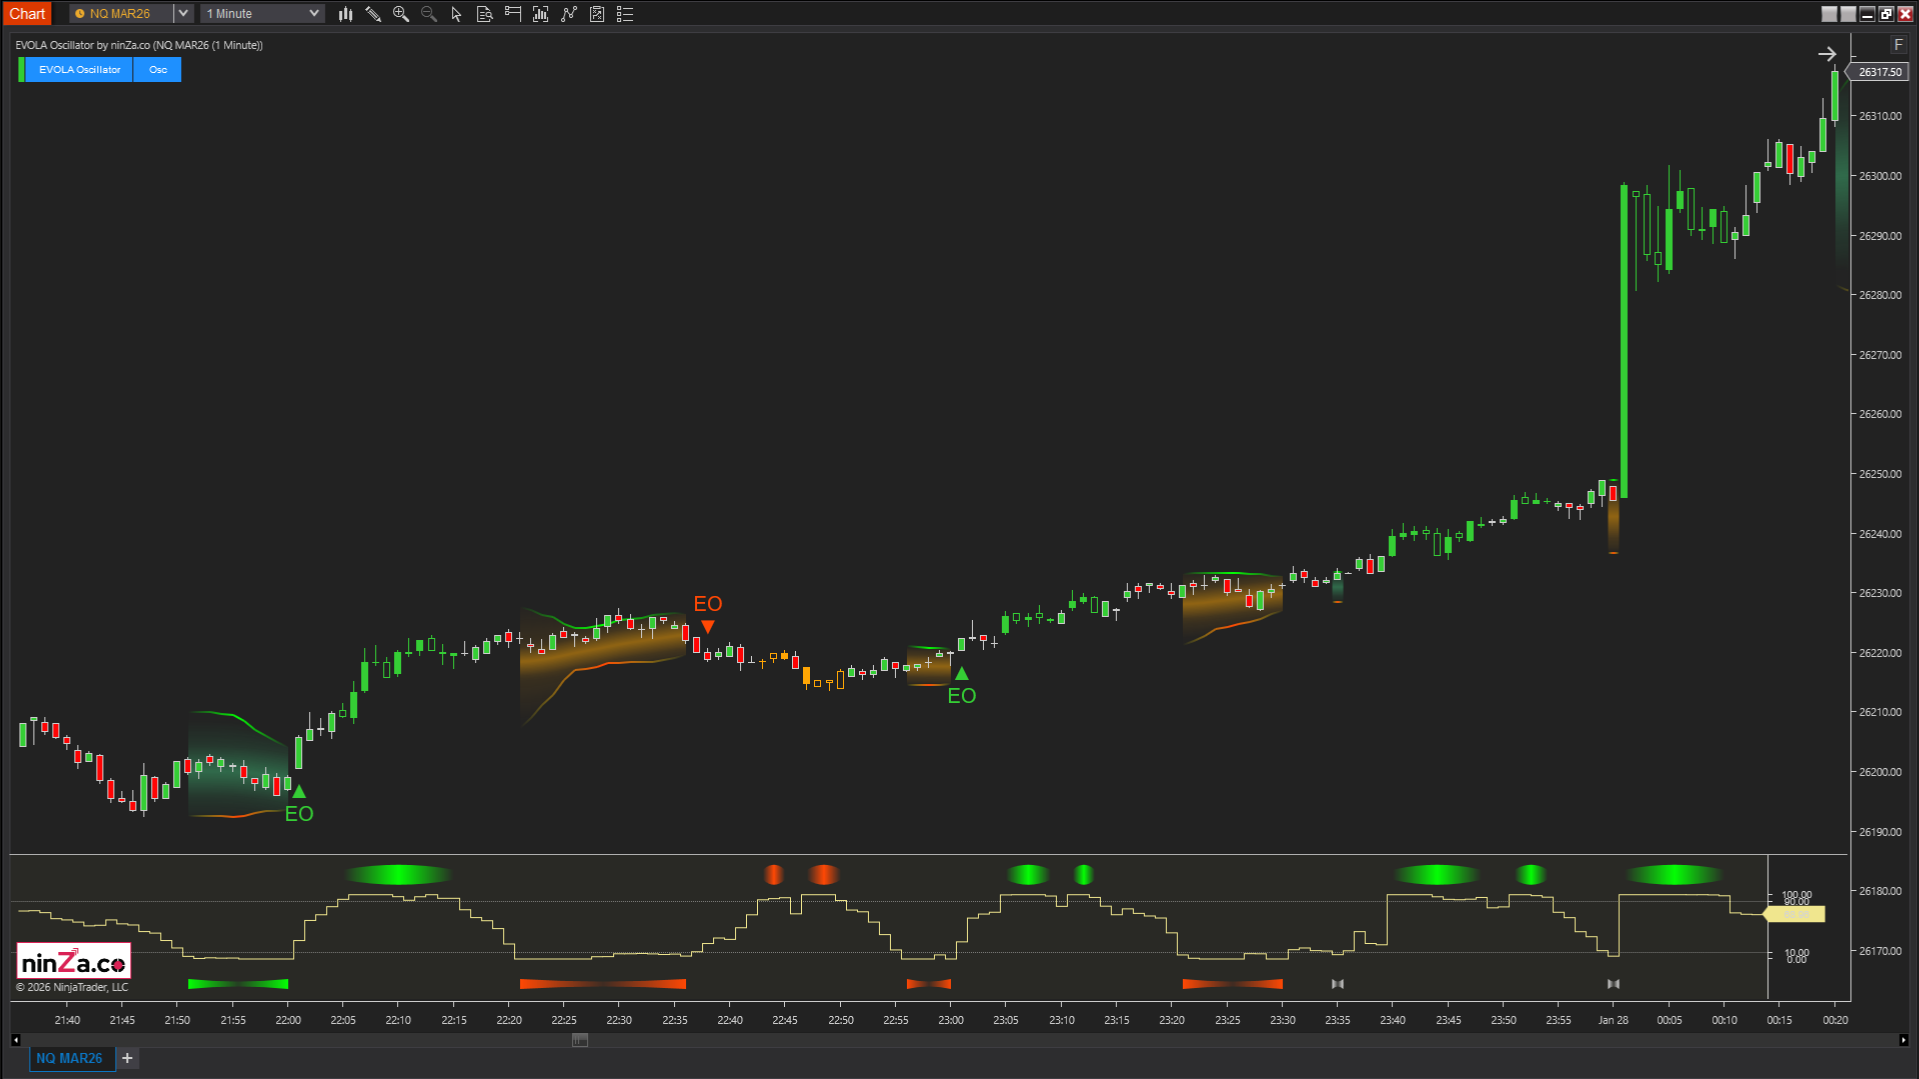
Task: Open the Data Box document icon
Action: click(x=485, y=14)
